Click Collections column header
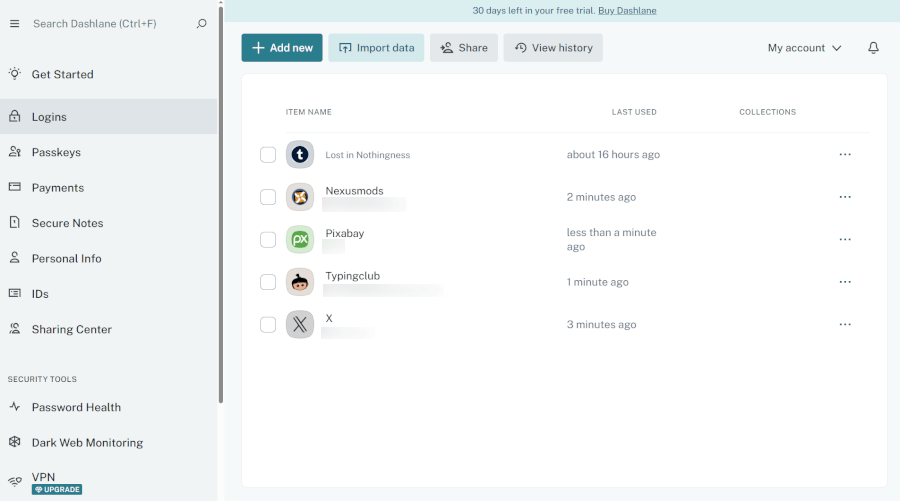This screenshot has height=501, width=900. point(767,112)
